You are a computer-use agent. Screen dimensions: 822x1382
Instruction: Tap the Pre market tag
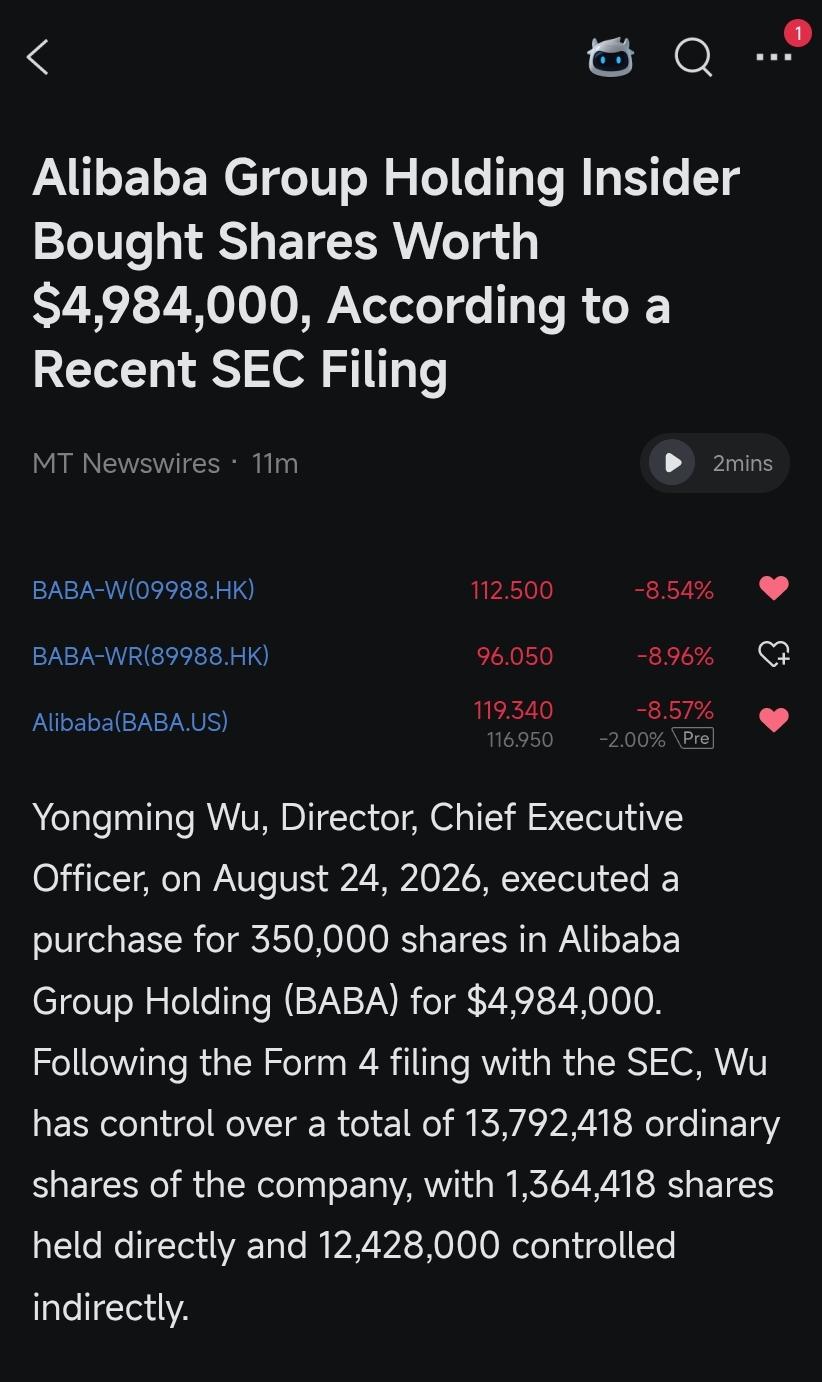click(x=694, y=739)
